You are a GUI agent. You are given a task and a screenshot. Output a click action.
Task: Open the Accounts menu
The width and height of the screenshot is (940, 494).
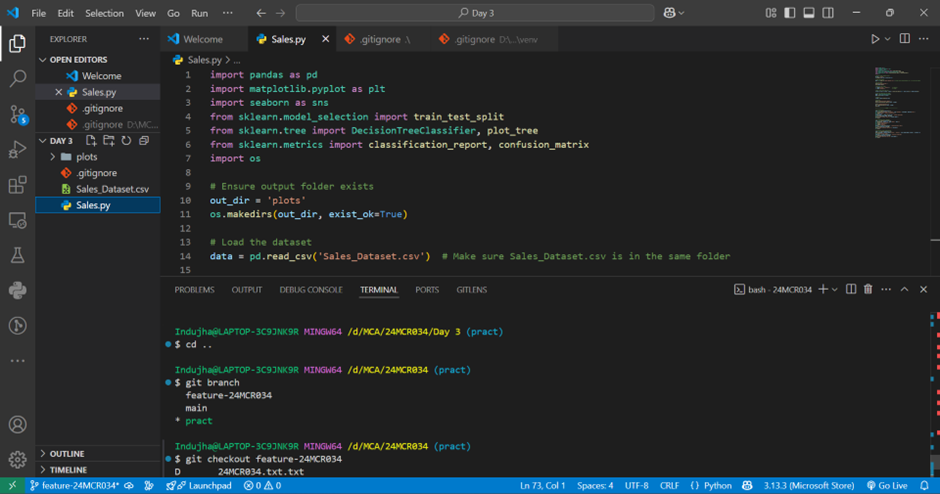[17, 424]
